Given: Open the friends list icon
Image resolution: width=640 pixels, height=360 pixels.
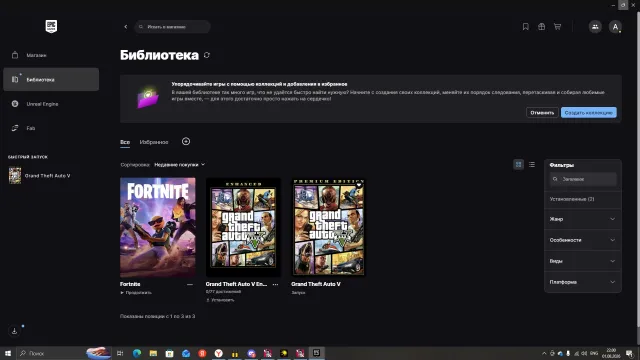Looking at the screenshot, I should tap(595, 27).
